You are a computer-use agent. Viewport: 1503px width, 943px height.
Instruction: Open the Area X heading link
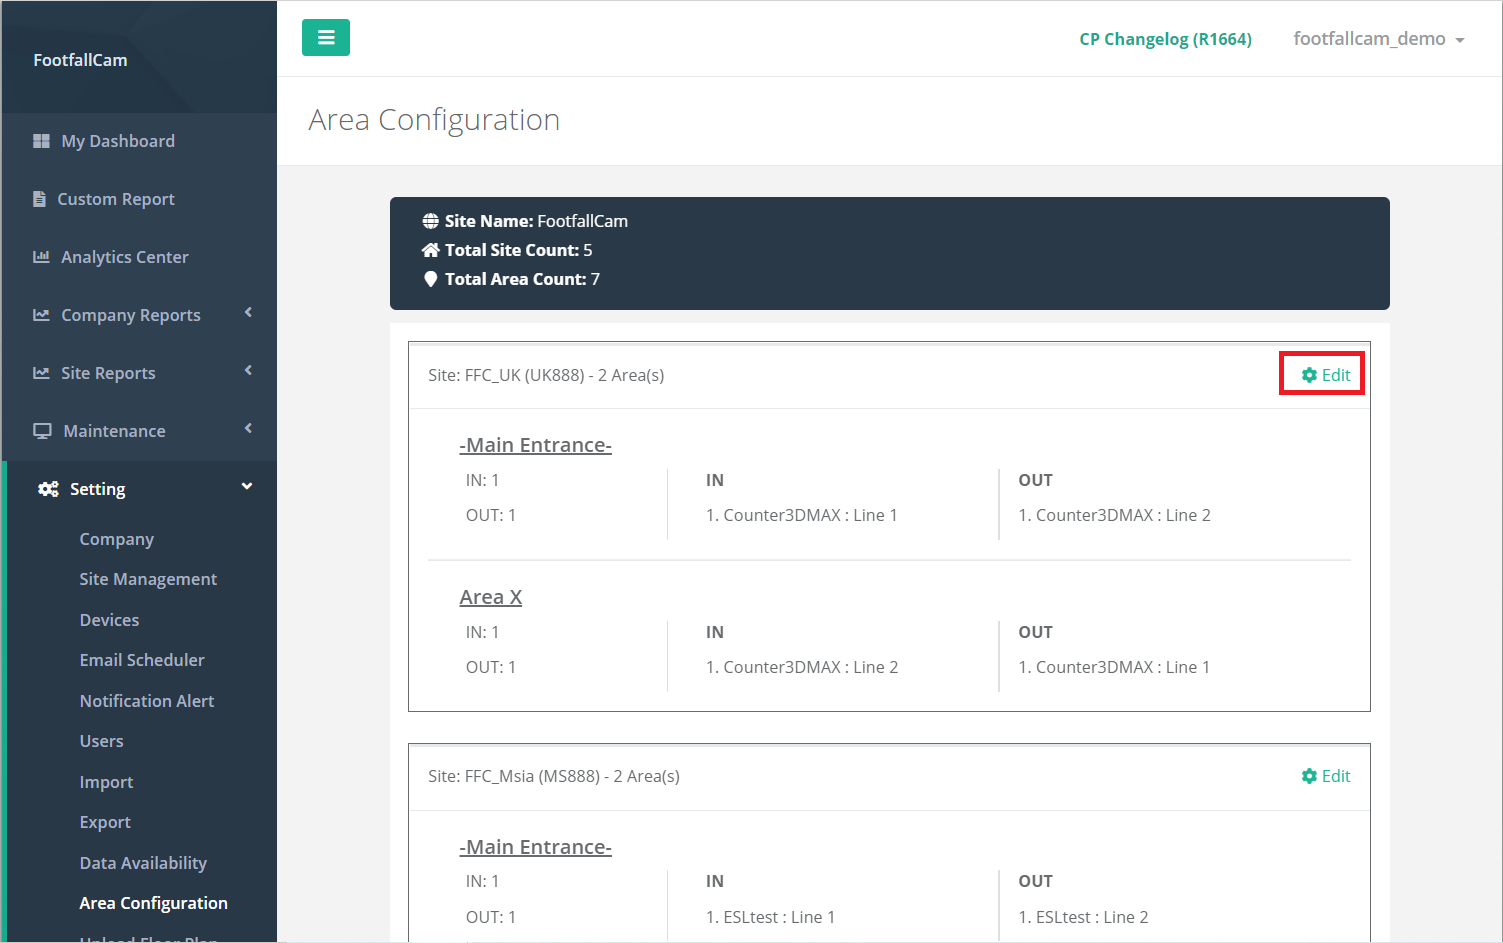tap(490, 597)
